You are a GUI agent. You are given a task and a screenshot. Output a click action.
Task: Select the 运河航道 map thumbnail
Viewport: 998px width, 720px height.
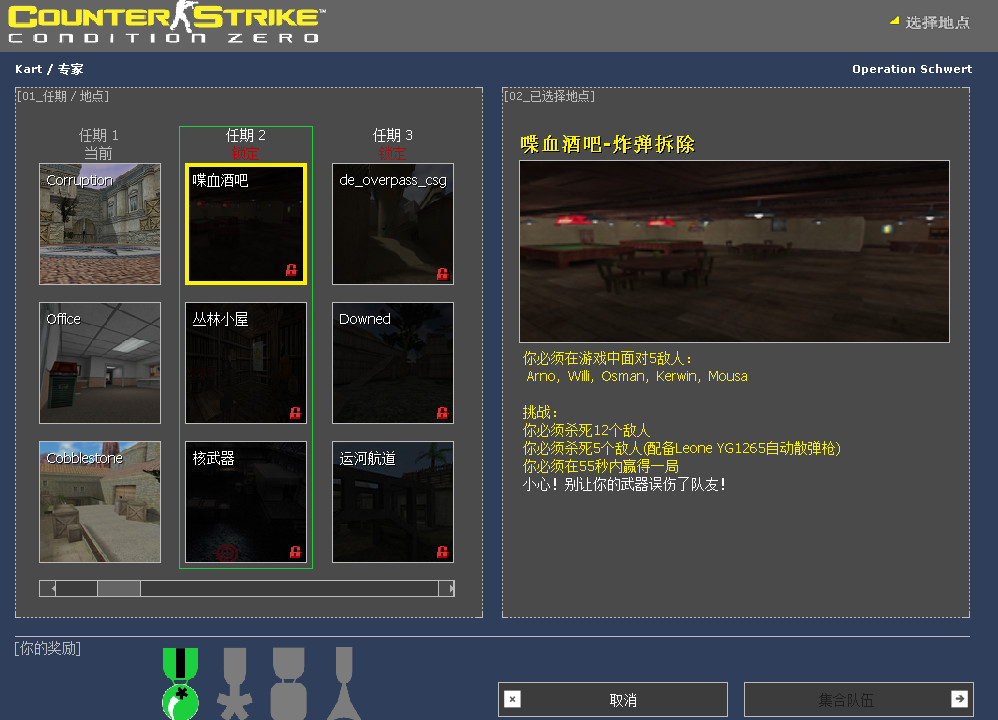click(x=393, y=502)
